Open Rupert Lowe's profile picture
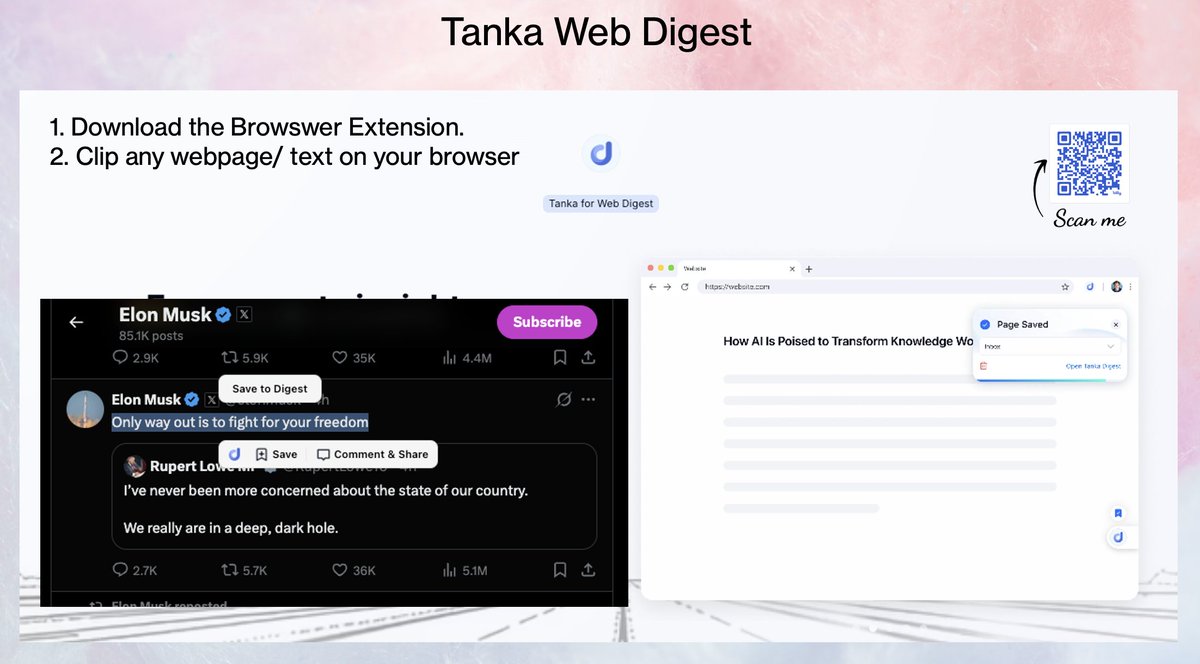 point(135,466)
